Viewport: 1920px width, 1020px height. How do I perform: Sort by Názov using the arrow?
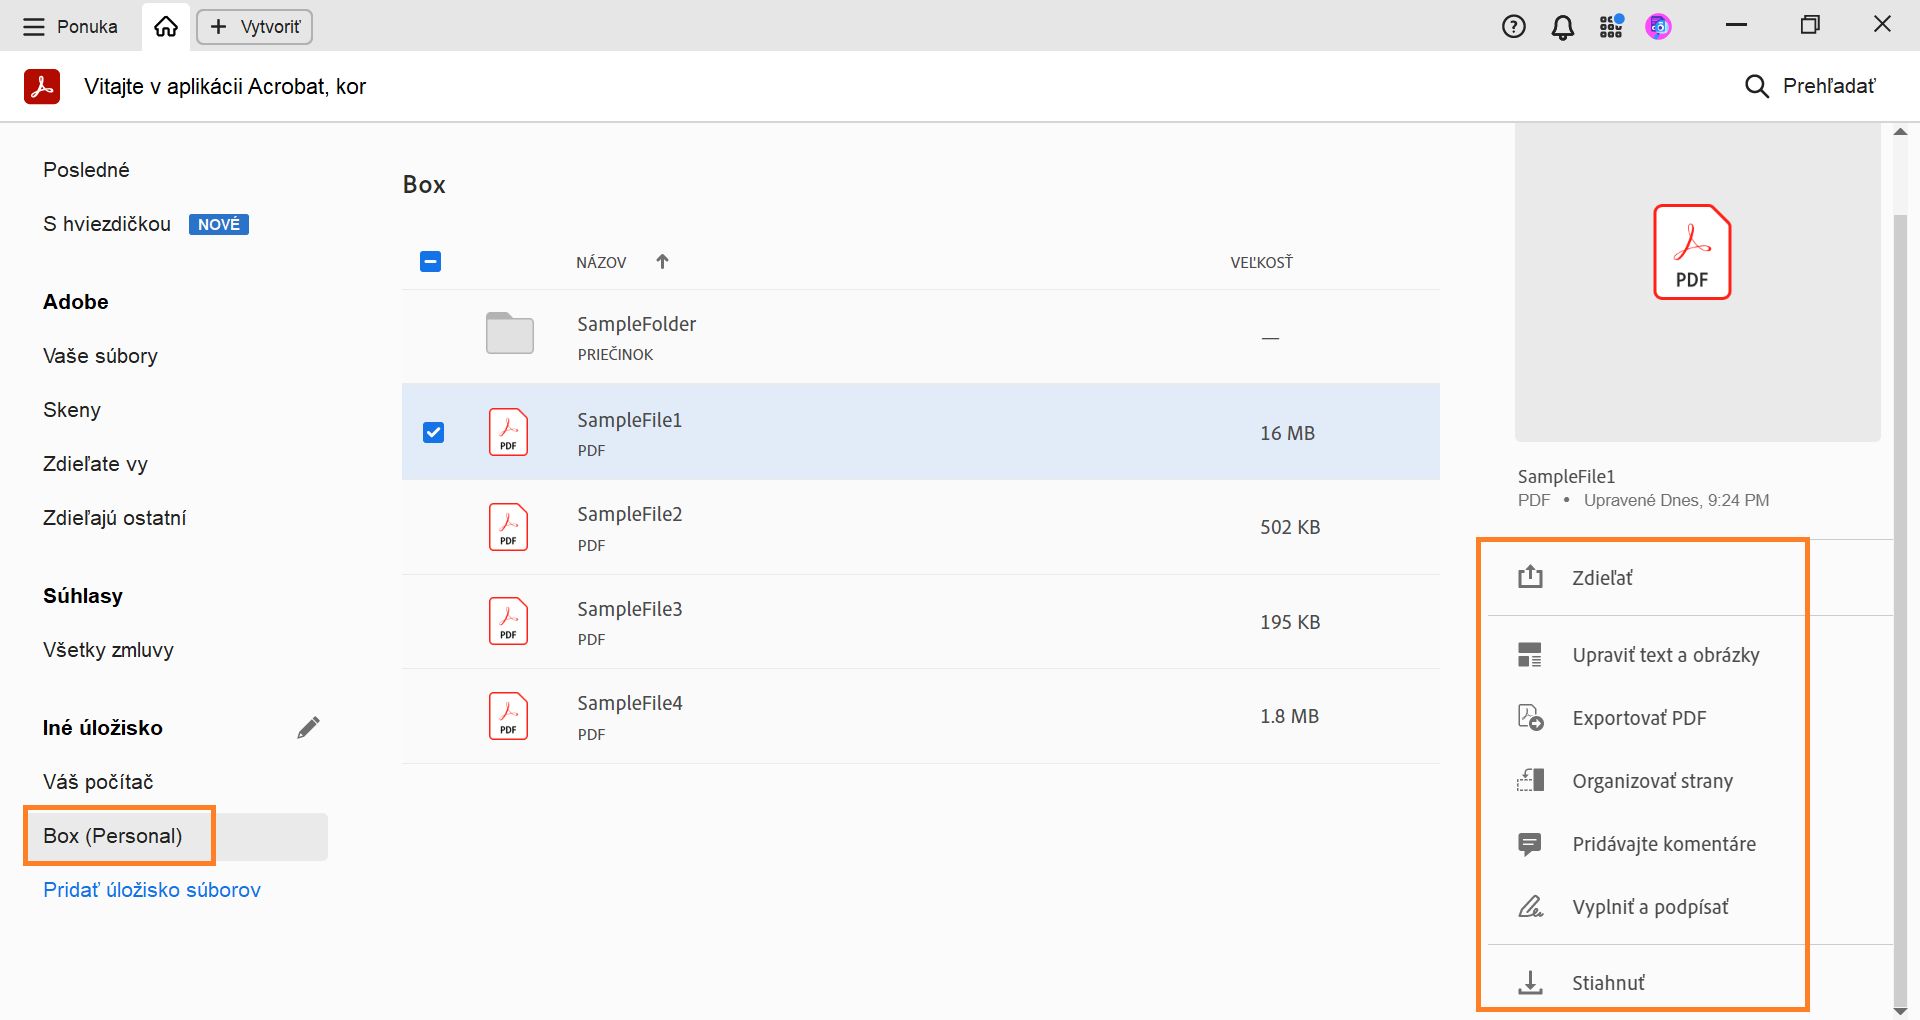click(662, 262)
